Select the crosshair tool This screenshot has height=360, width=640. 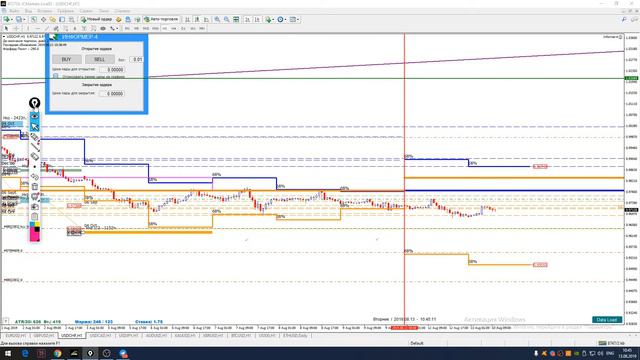(x=16, y=29)
